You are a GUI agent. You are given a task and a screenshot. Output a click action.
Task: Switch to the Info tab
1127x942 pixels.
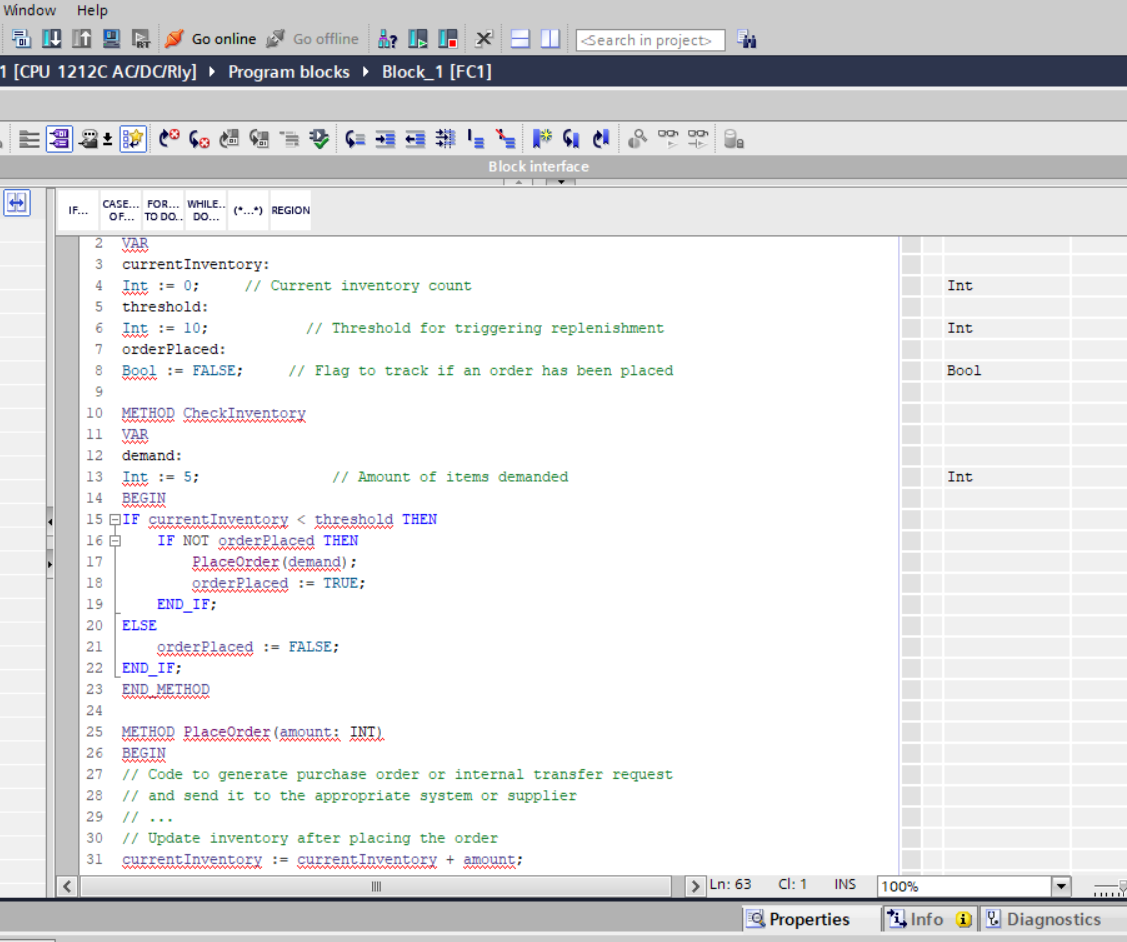928,919
